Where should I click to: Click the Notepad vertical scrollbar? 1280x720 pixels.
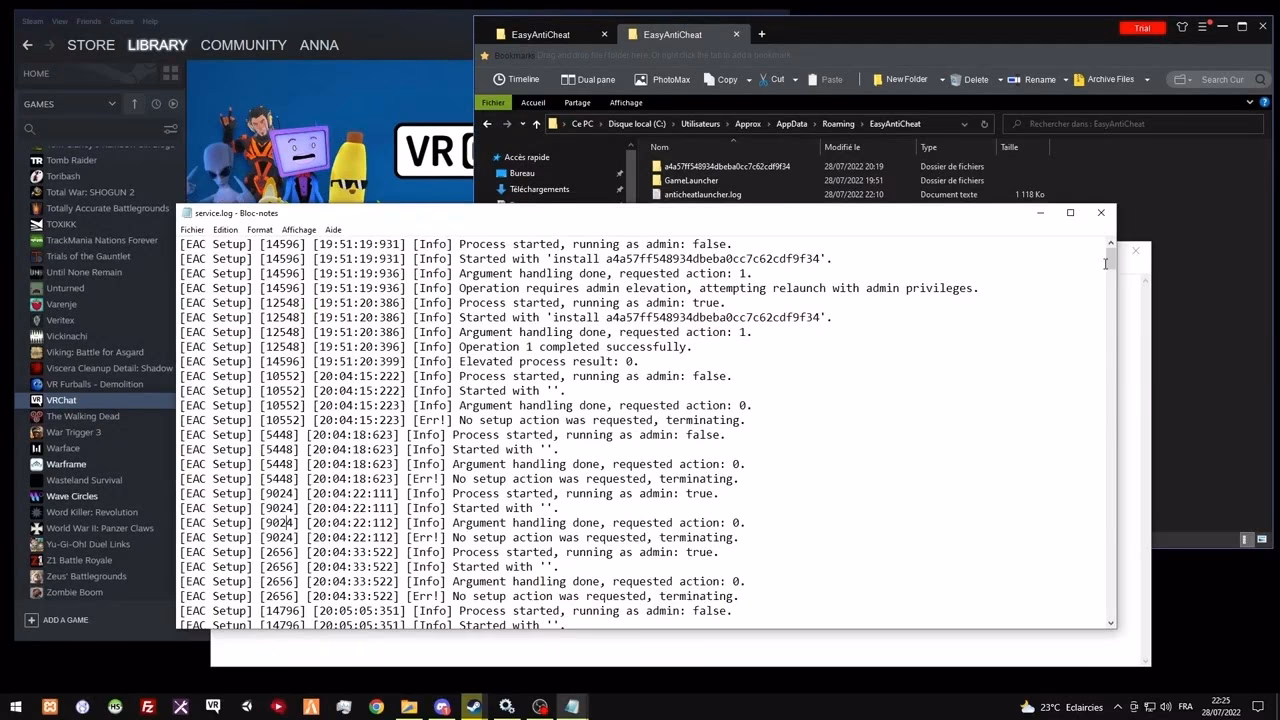[x=1110, y=433]
